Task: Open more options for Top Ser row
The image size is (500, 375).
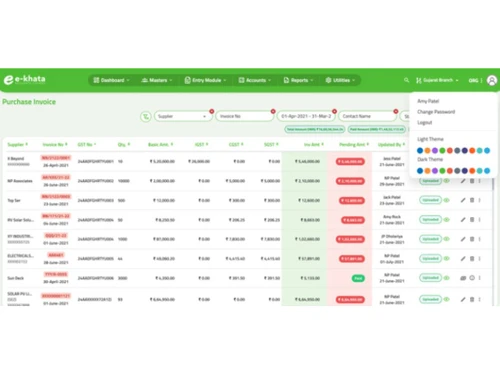Action: tap(480, 200)
